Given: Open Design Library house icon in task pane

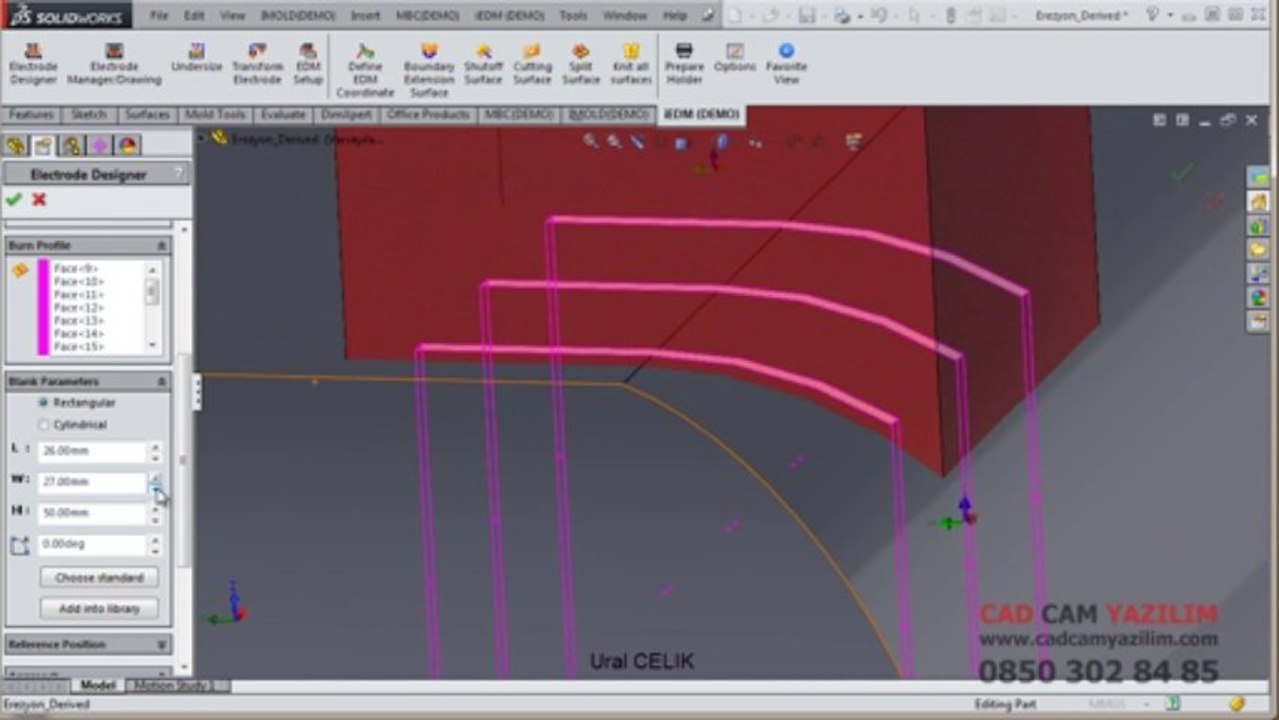Looking at the screenshot, I should [x=1258, y=201].
